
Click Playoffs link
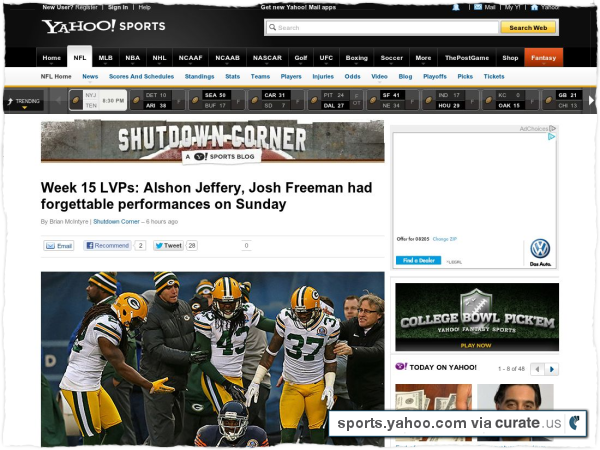pyautogui.click(x=435, y=77)
